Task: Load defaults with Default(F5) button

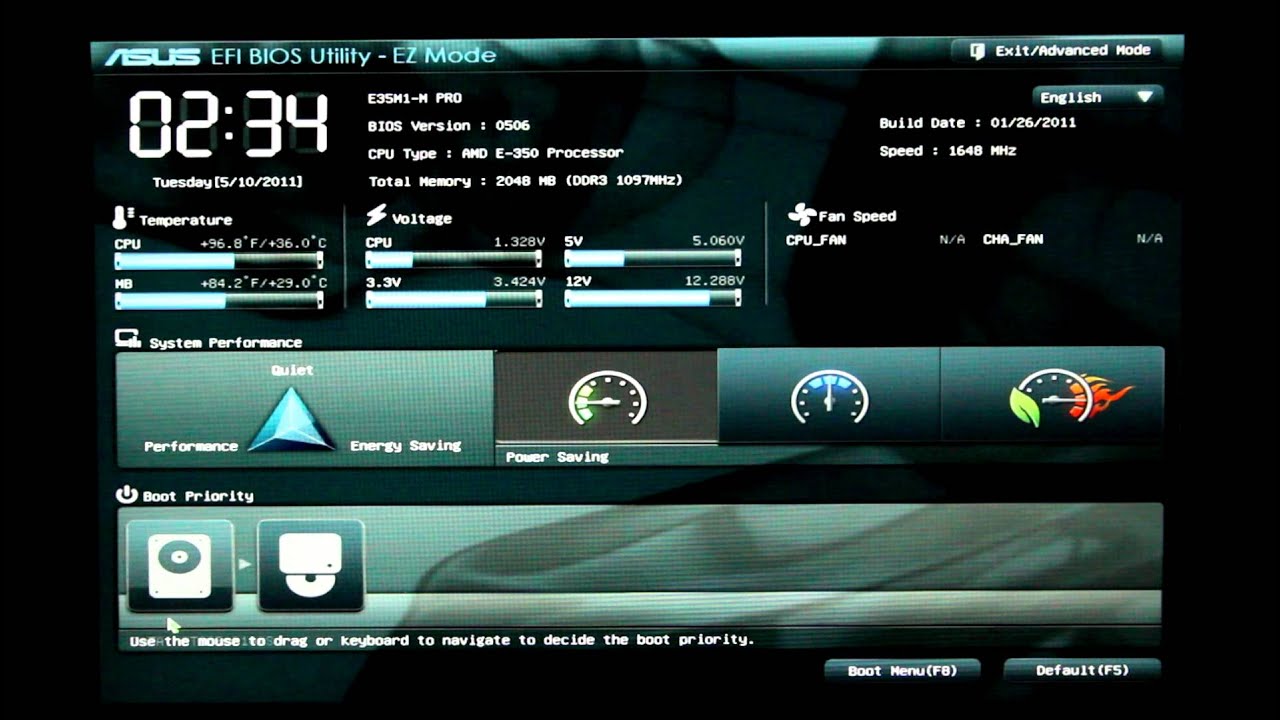Action: (1081, 670)
